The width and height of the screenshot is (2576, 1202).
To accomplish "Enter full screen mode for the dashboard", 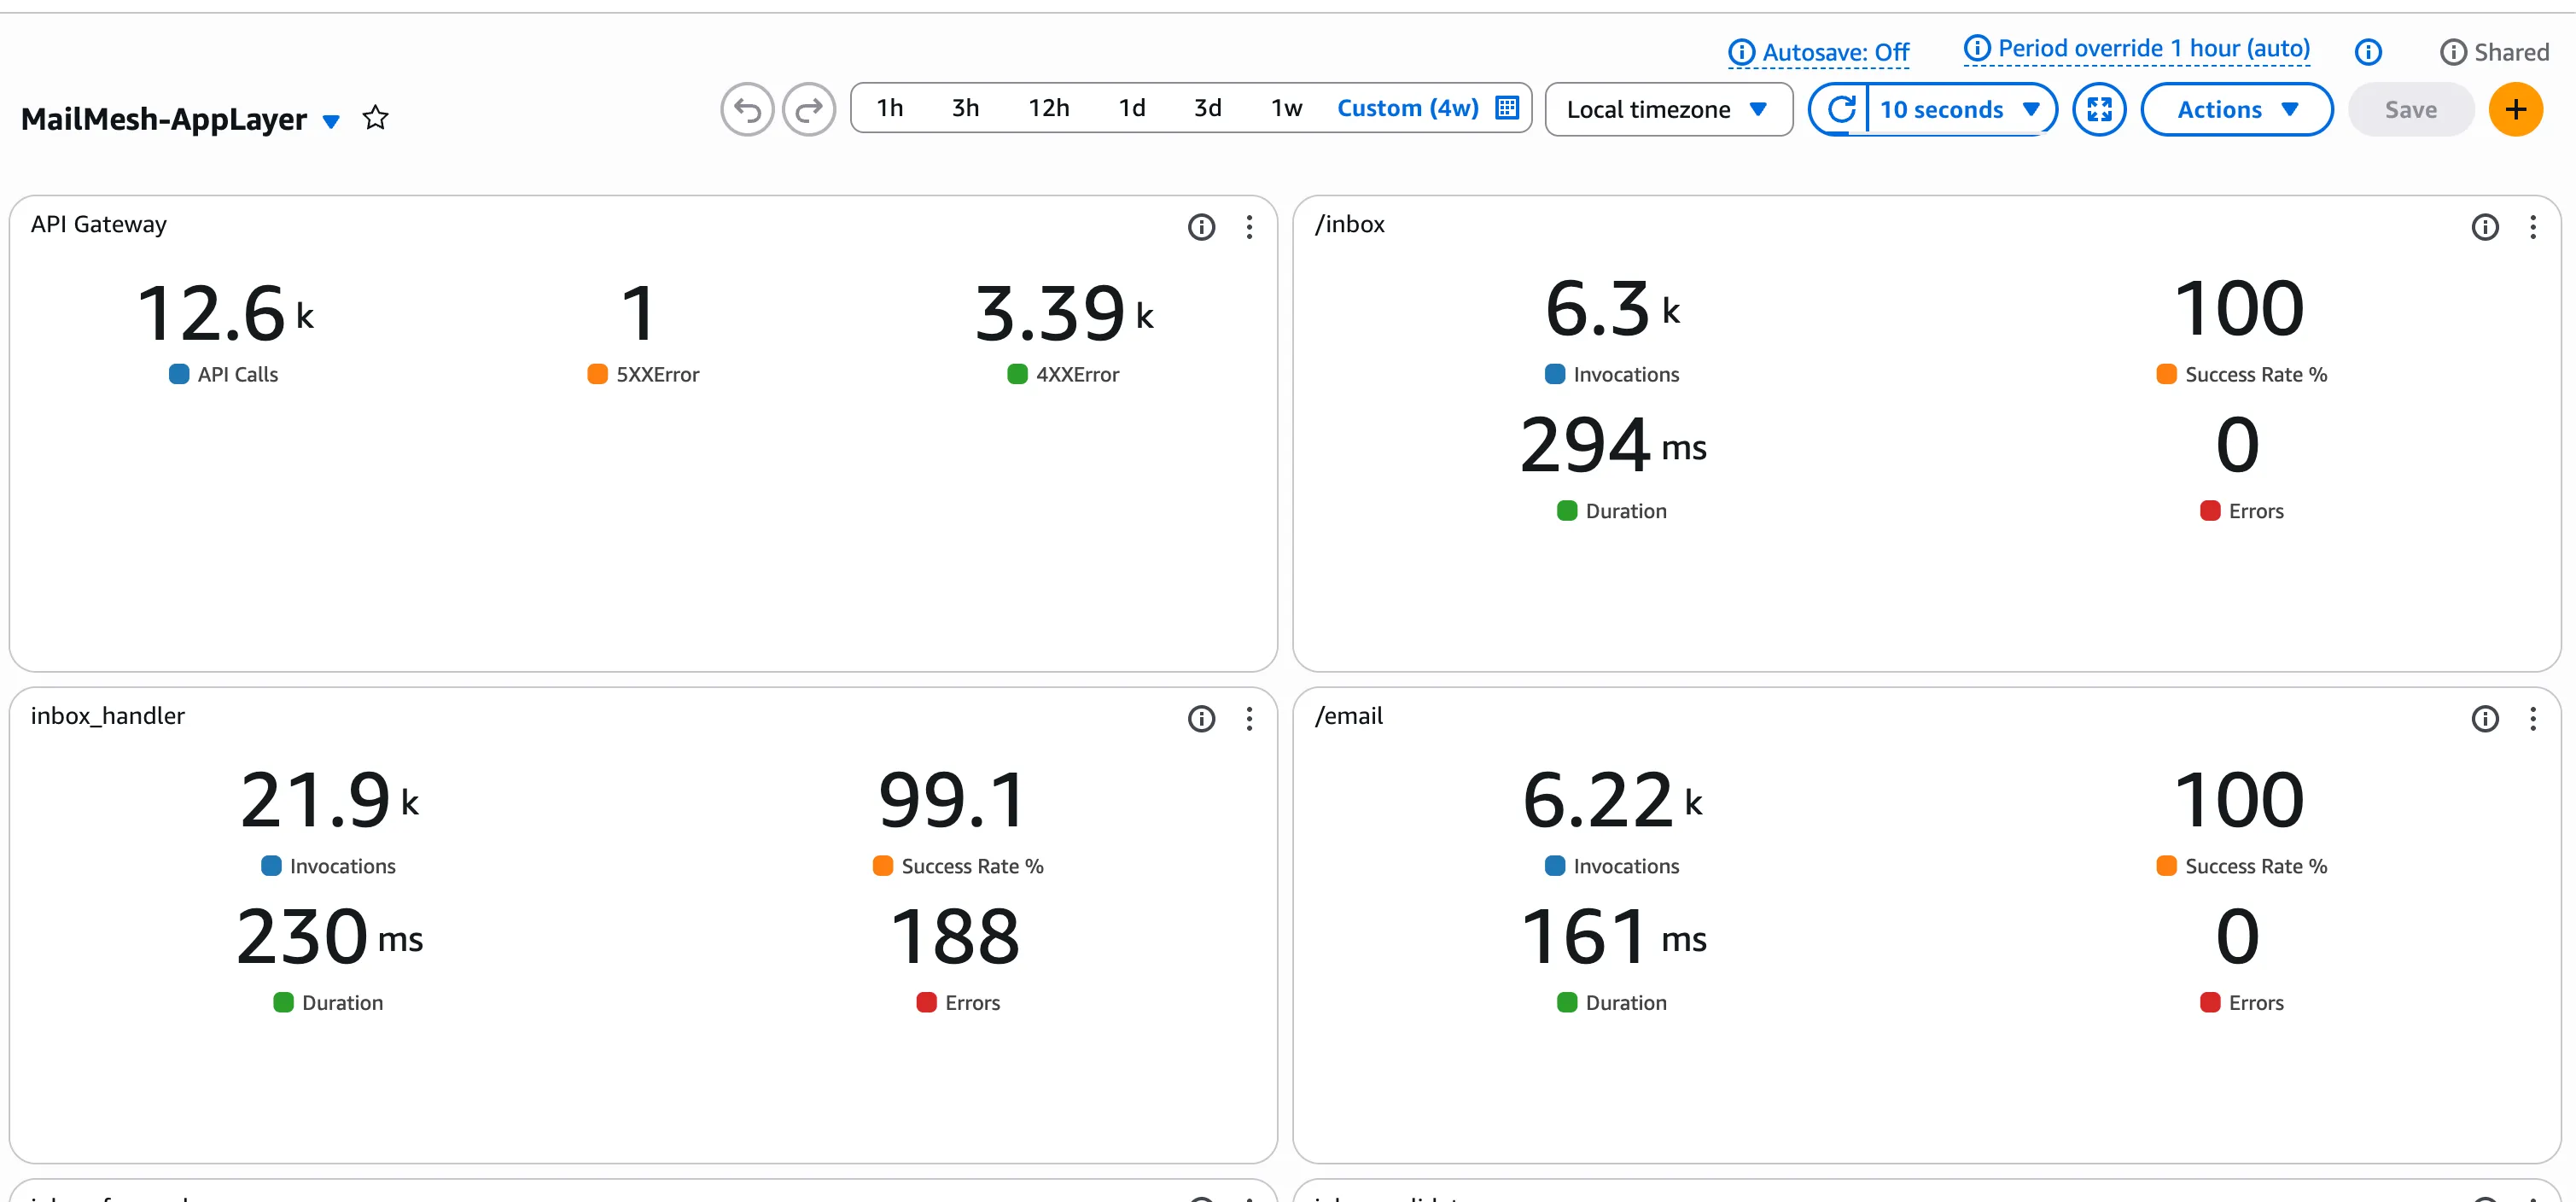I will click(2100, 109).
